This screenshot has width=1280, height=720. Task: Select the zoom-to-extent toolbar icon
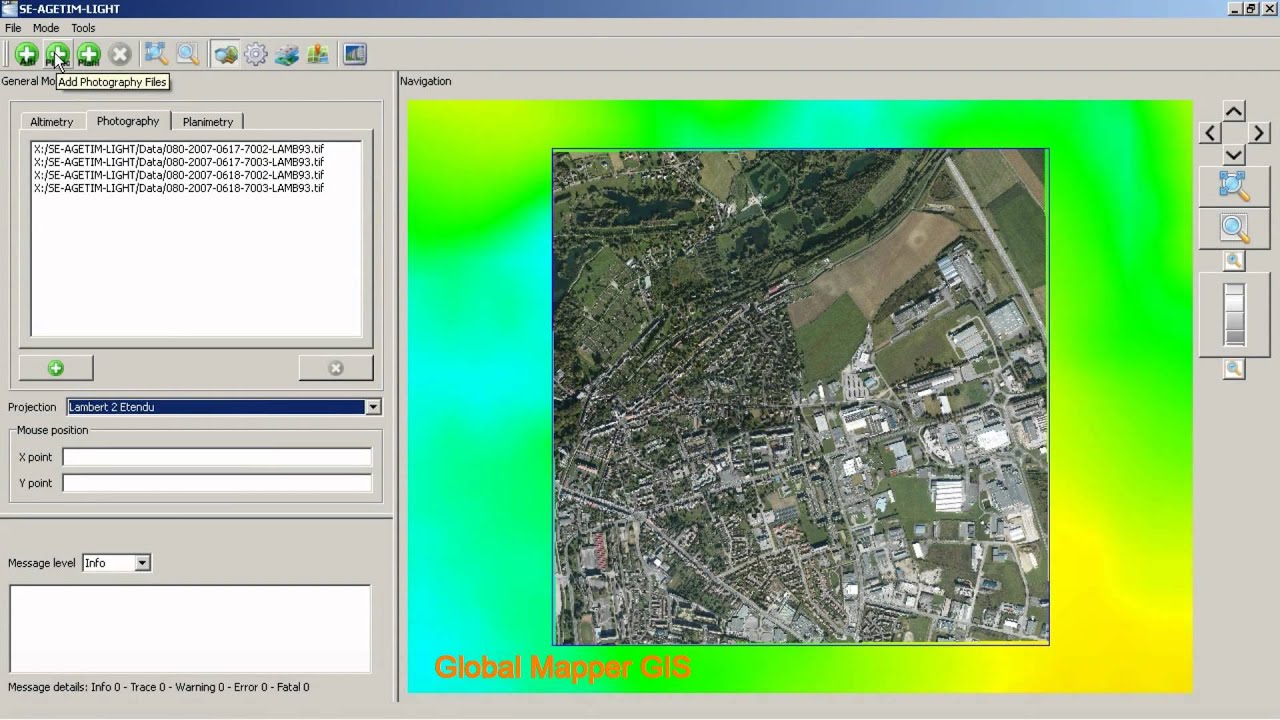click(156, 54)
